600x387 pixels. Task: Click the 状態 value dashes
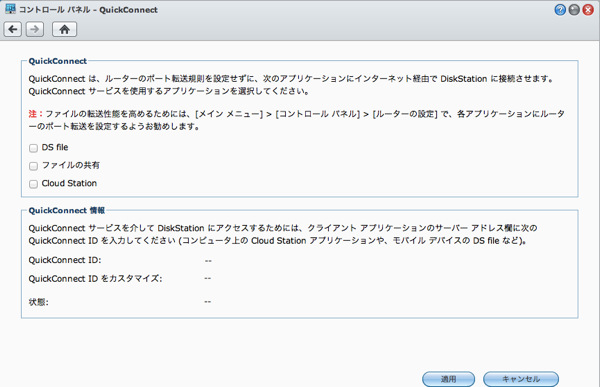[208, 302]
